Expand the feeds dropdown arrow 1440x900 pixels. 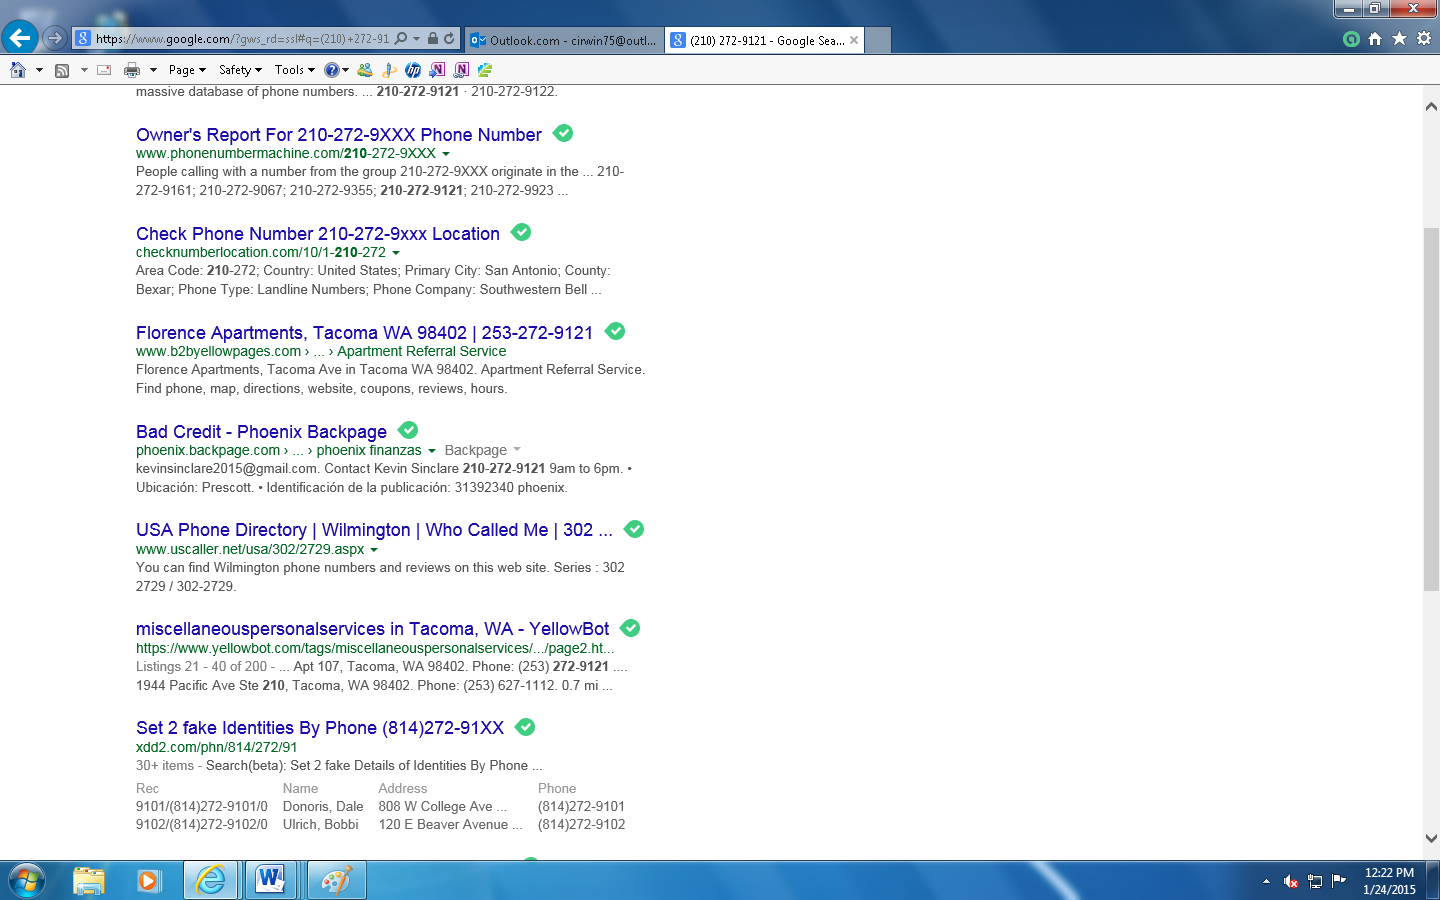(84, 70)
